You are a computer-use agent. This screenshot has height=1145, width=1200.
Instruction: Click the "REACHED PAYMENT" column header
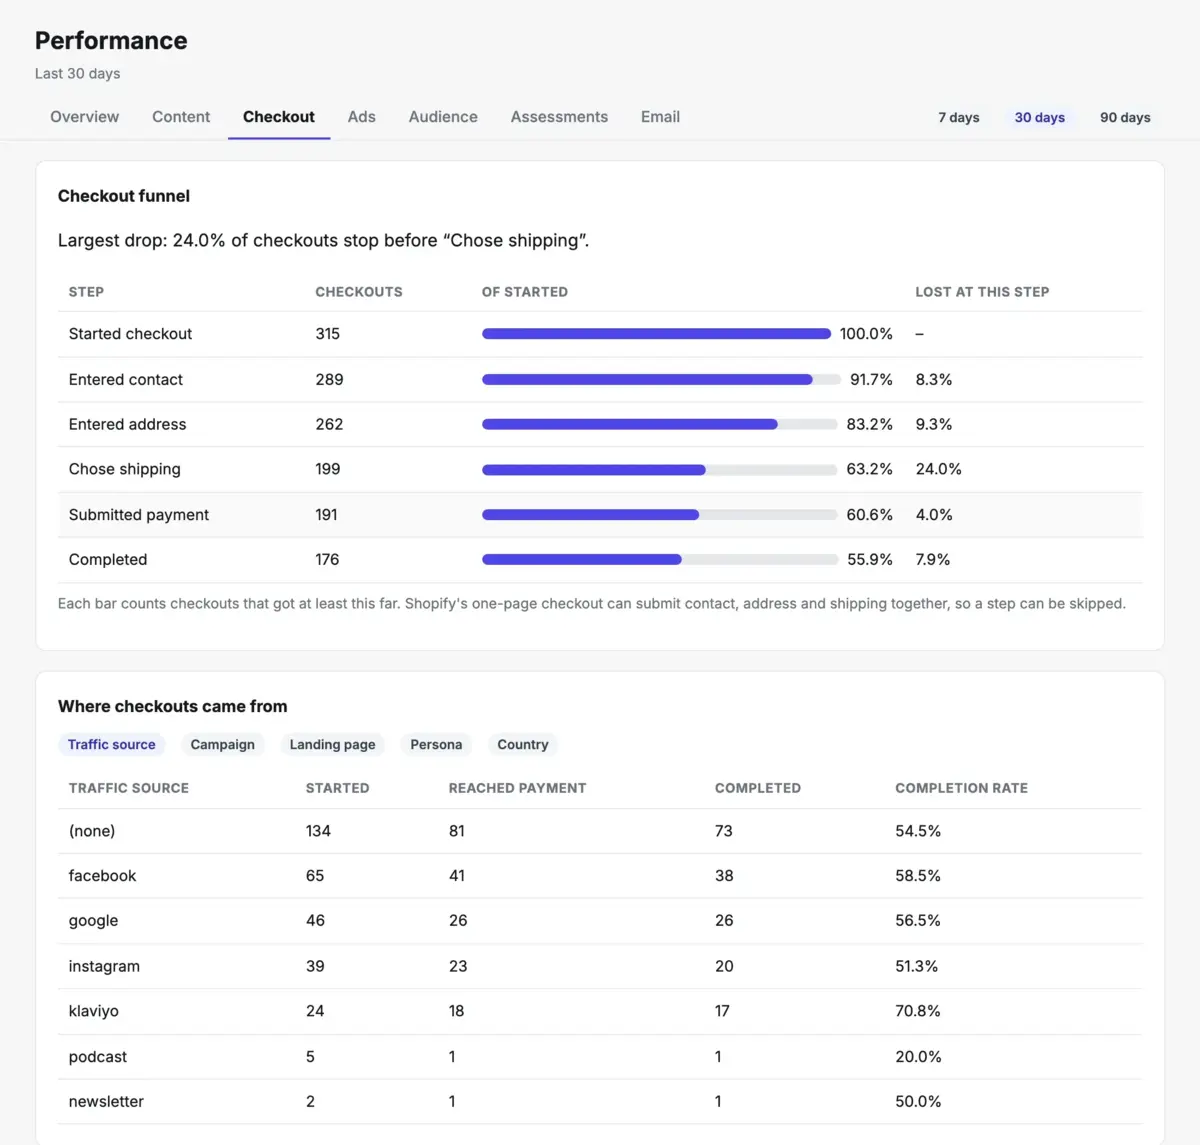click(x=517, y=788)
